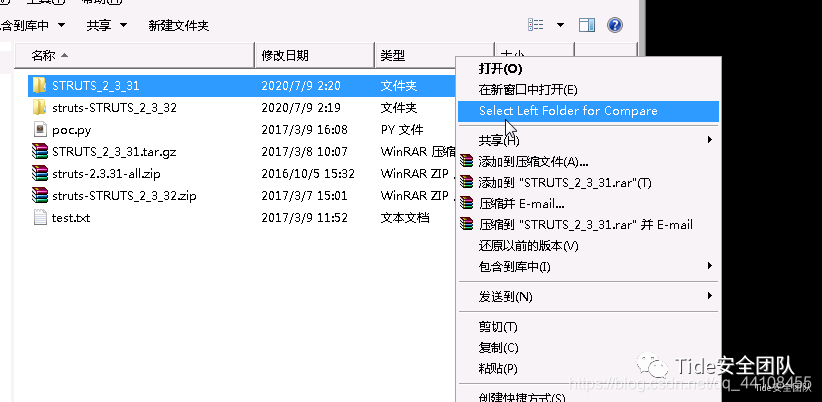
Task: Sort by the 名称 column header
Action: tap(135, 56)
